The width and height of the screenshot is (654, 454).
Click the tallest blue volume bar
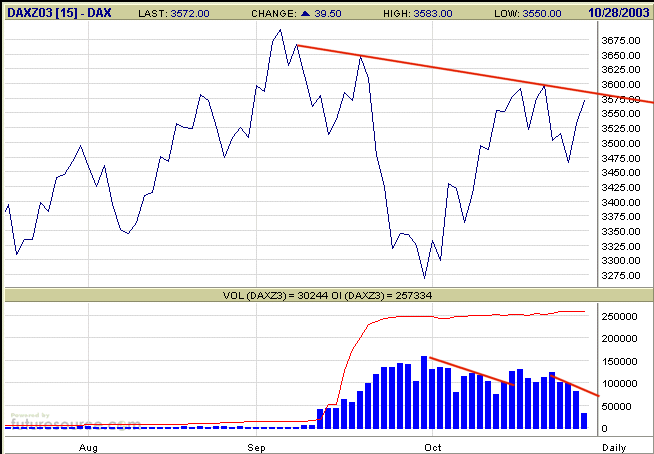(424, 392)
